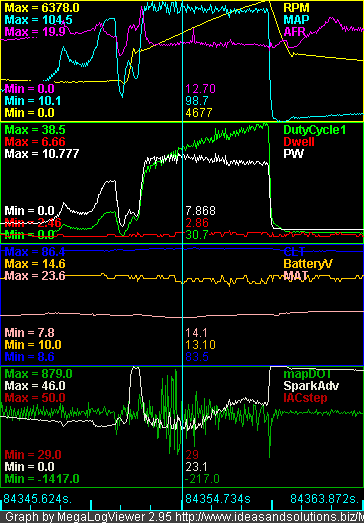Click the 'Min = 10.1' MAP minimum
This screenshot has height=523, width=364.
click(33, 101)
